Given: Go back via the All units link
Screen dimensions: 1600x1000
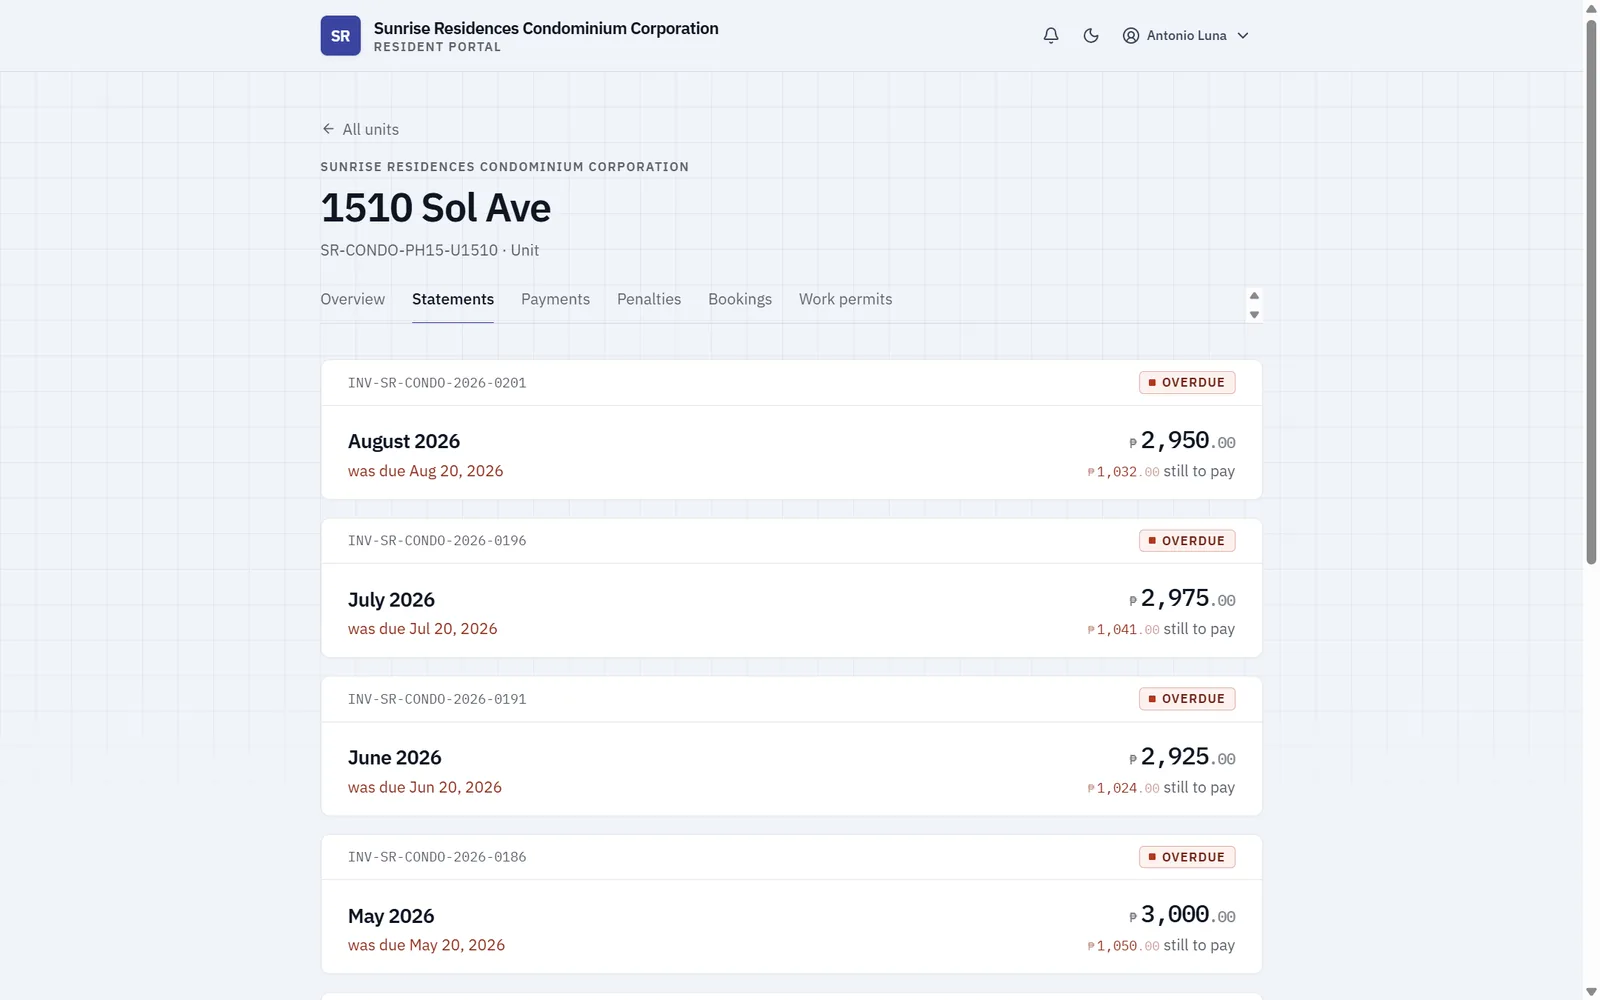Looking at the screenshot, I should [x=360, y=129].
